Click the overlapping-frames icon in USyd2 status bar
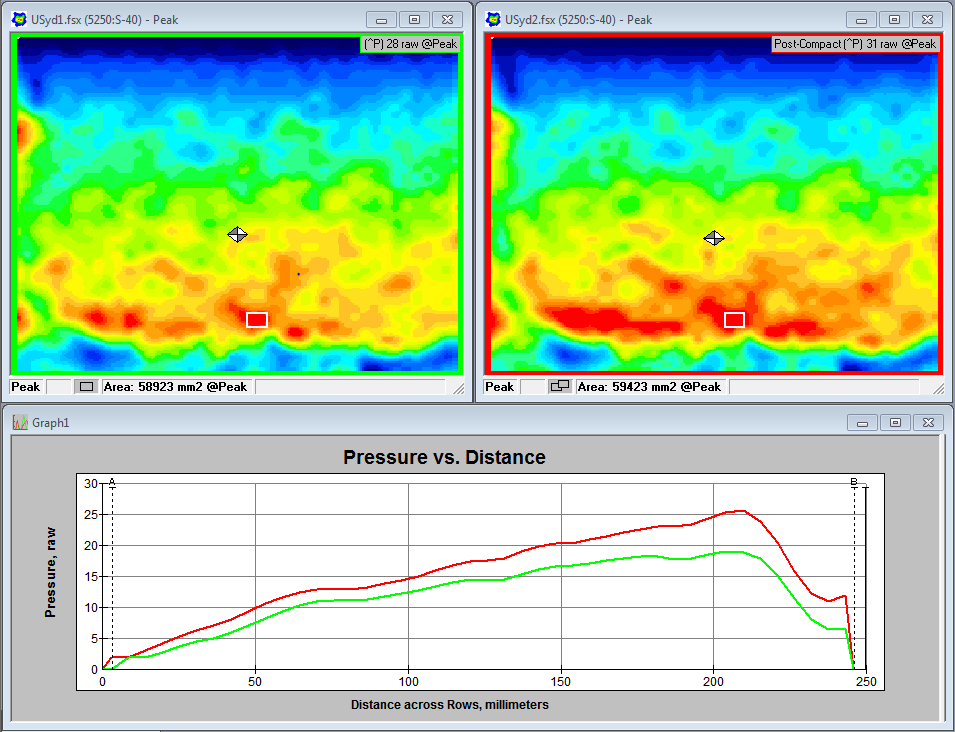The height and width of the screenshot is (732, 955). coord(559,387)
